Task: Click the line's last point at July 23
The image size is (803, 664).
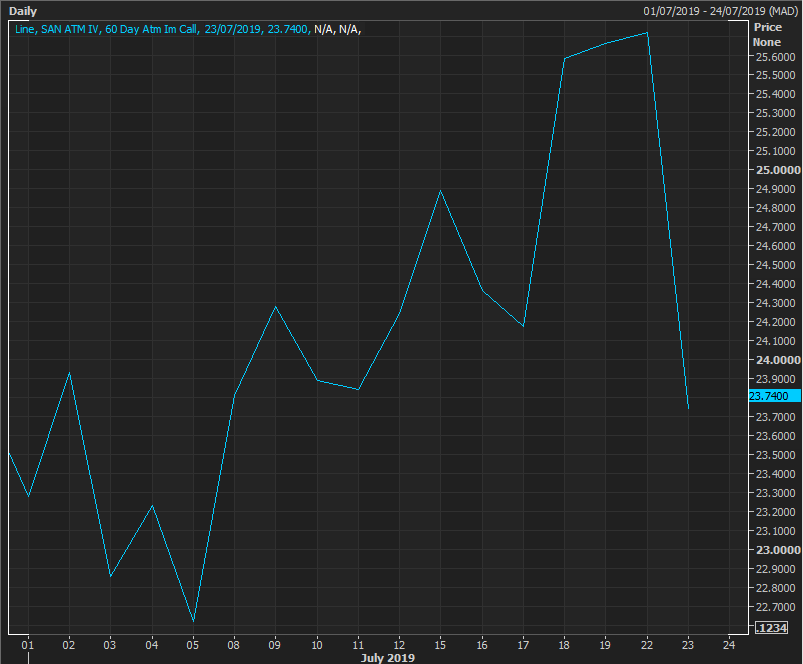Action: (688, 408)
